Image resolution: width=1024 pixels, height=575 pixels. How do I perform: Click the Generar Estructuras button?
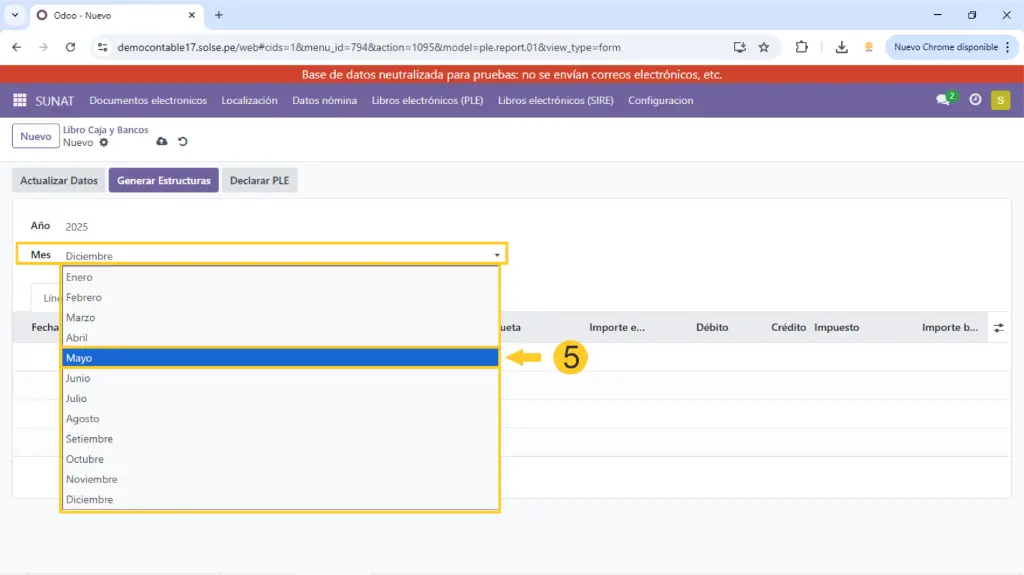pyautogui.click(x=164, y=181)
